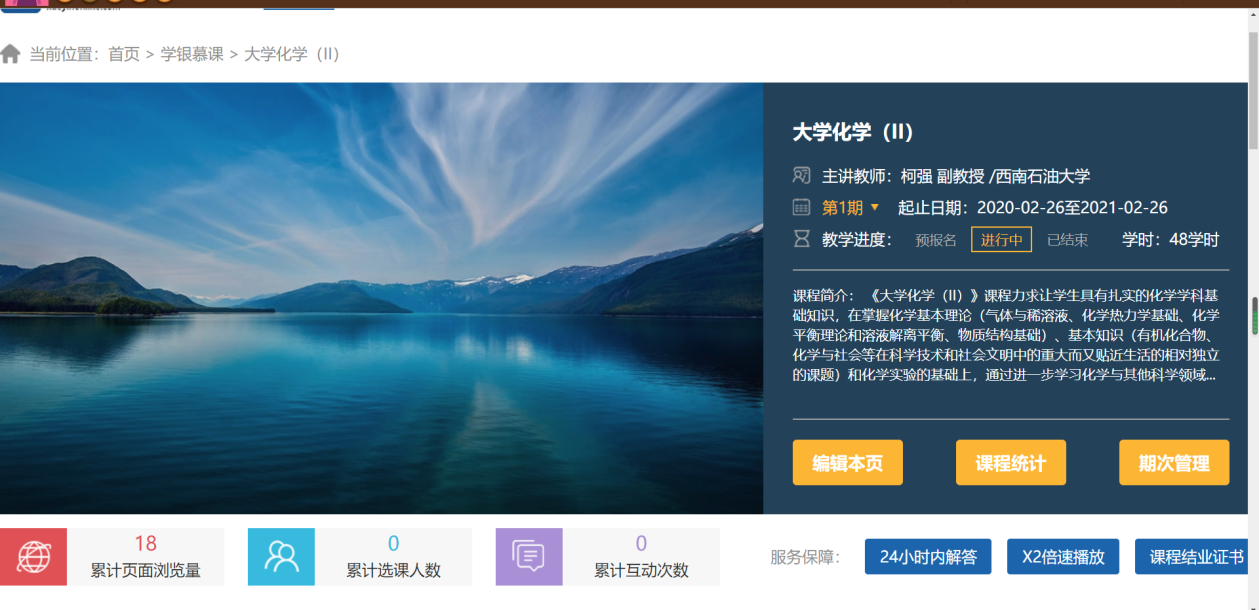The width and height of the screenshot is (1259, 610).
Task: Click the teacher icon beside 主讲教师
Action: (x=801, y=176)
